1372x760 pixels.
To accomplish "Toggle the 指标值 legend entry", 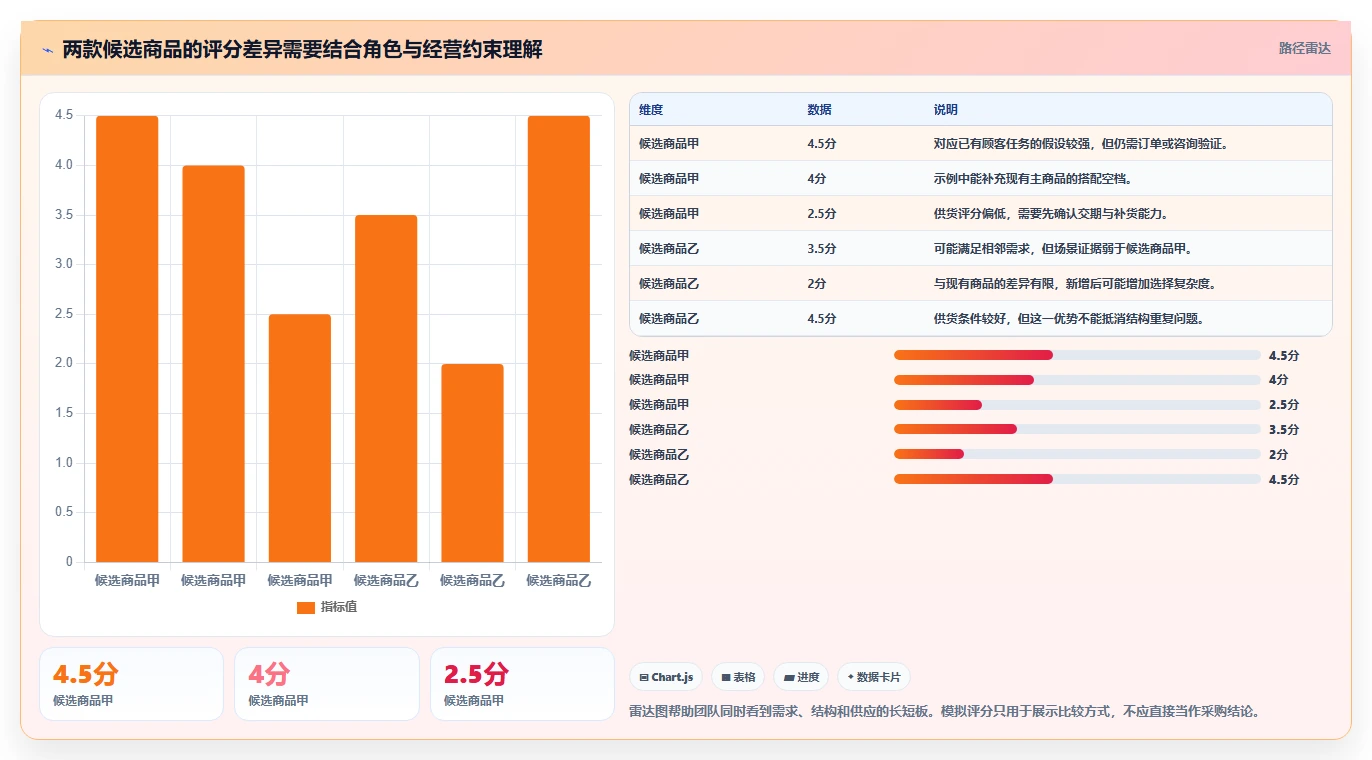I will coord(327,607).
